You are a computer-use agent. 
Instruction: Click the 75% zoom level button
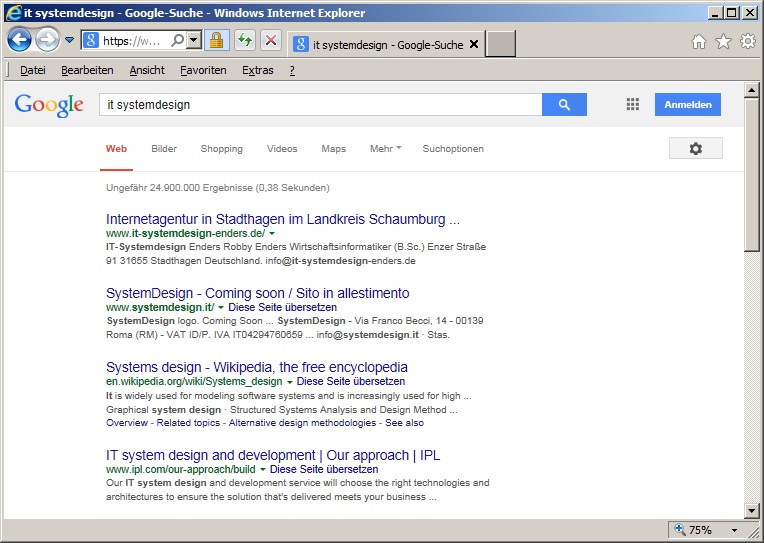pos(700,530)
